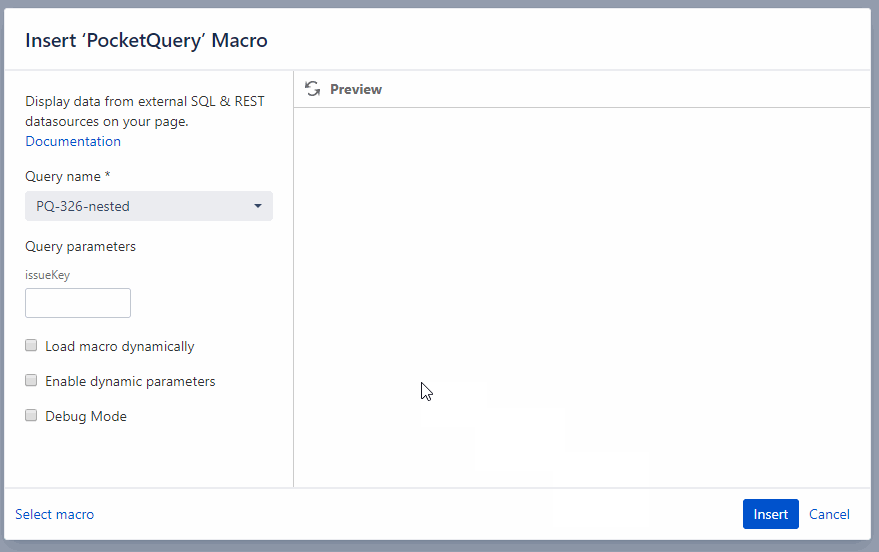The image size is (879, 552).
Task: Click the small issueKey parameter label
Action: pos(47,274)
